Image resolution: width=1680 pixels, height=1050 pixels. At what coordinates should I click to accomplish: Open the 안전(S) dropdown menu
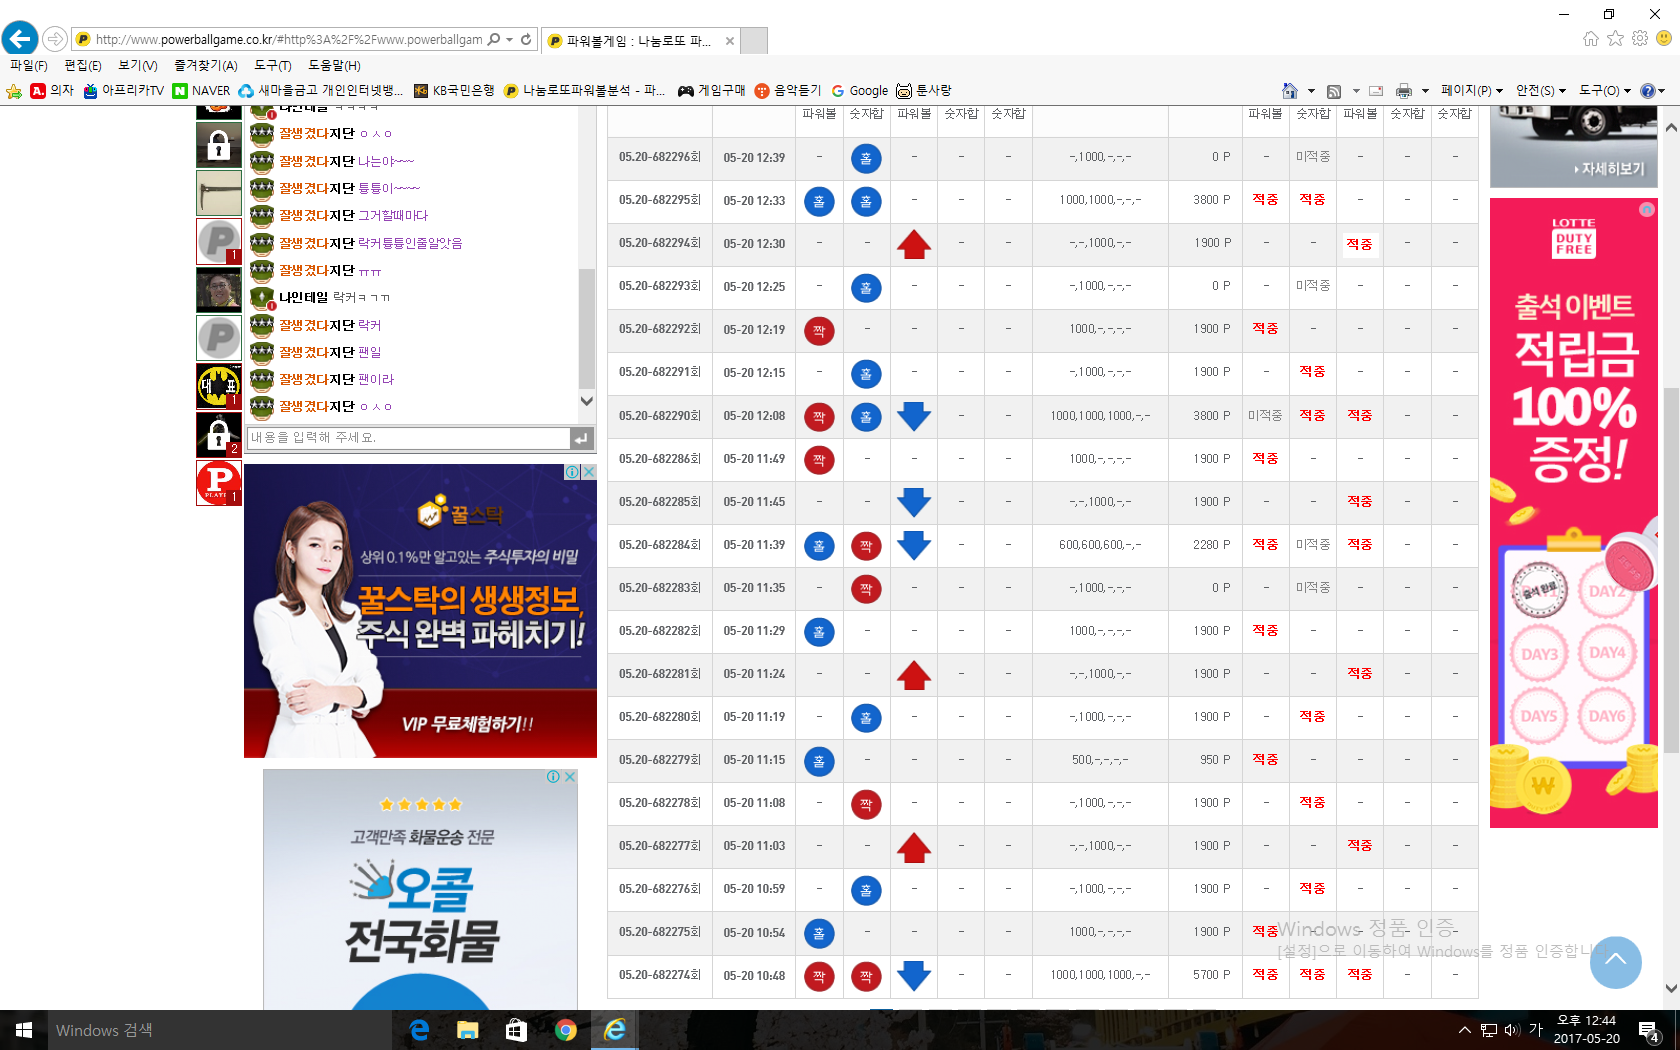[x=1541, y=91]
